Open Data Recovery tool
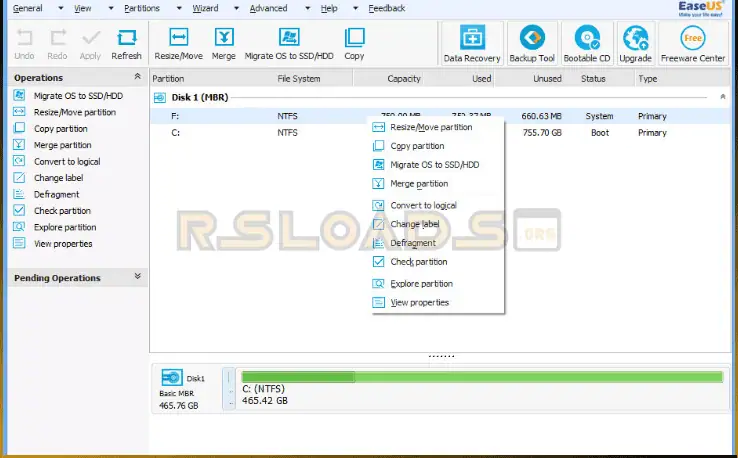This screenshot has height=458, width=738. (472, 43)
